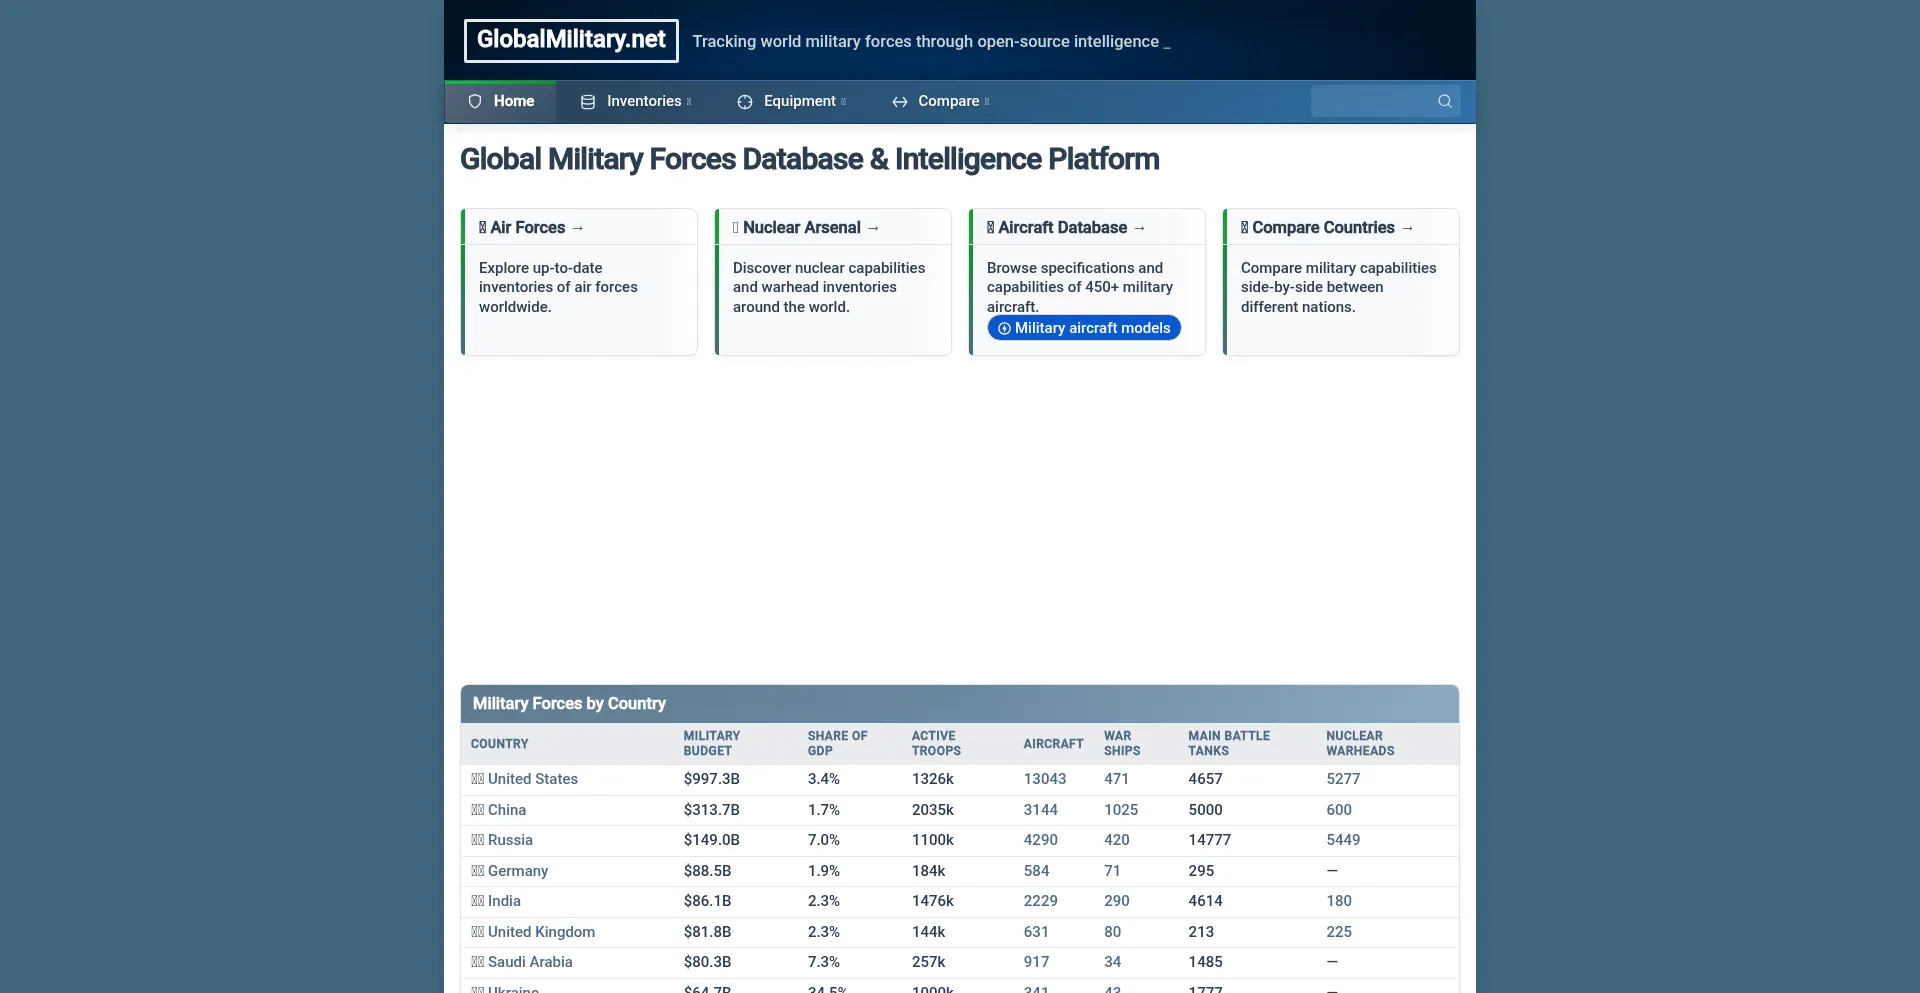Click the GlobalMilitary.net logo
Screen dimensions: 1920x993
[x=571, y=40]
